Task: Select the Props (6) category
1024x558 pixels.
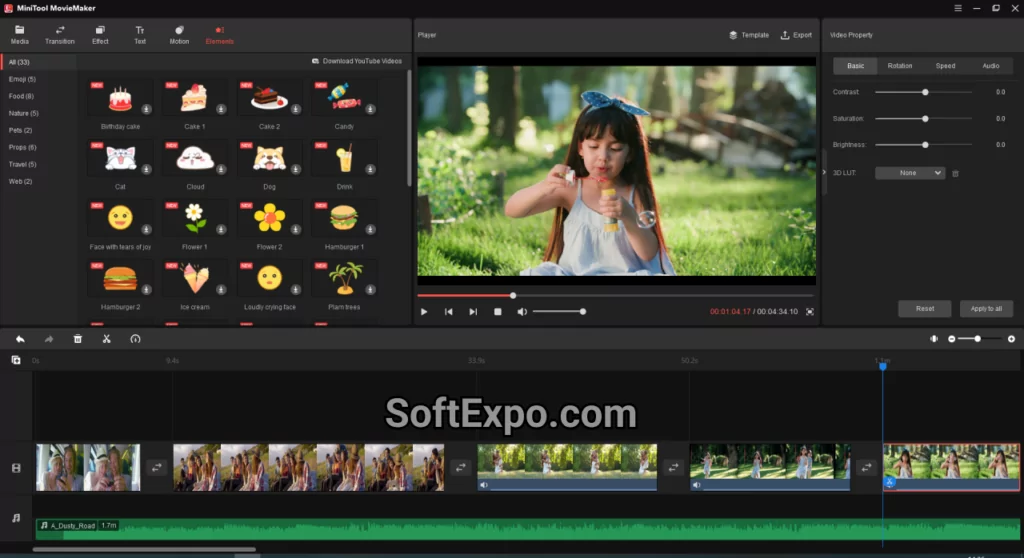Action: pos(22,147)
